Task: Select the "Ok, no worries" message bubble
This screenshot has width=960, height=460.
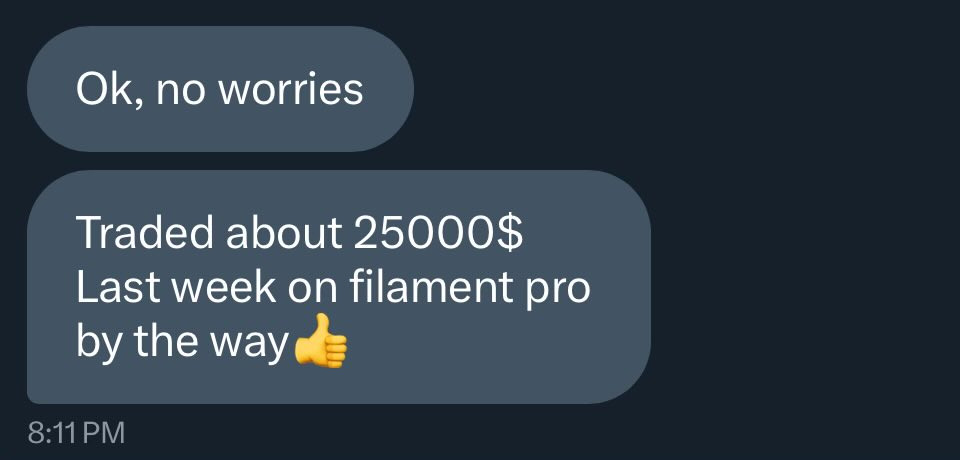Action: pyautogui.click(x=220, y=89)
